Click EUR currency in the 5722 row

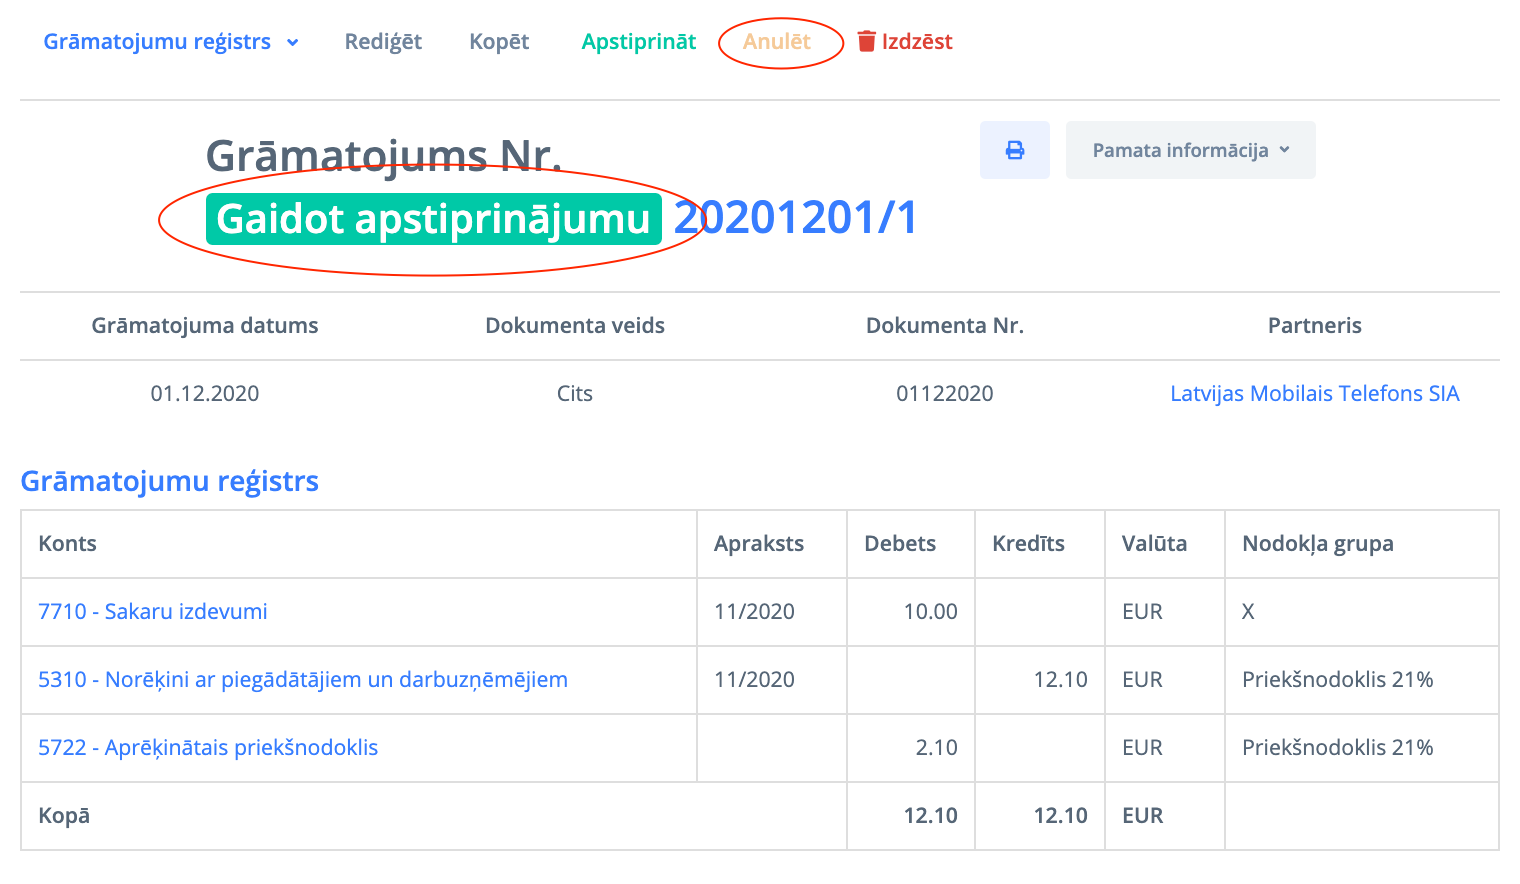point(1143,747)
